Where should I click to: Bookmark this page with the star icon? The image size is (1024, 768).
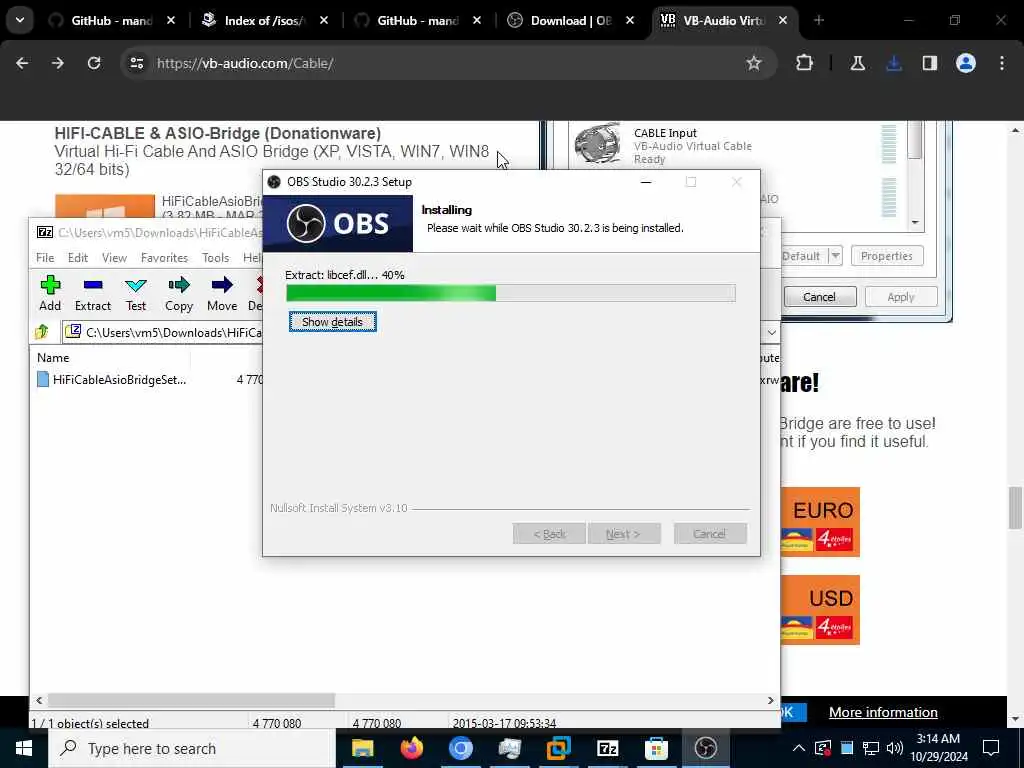(754, 63)
